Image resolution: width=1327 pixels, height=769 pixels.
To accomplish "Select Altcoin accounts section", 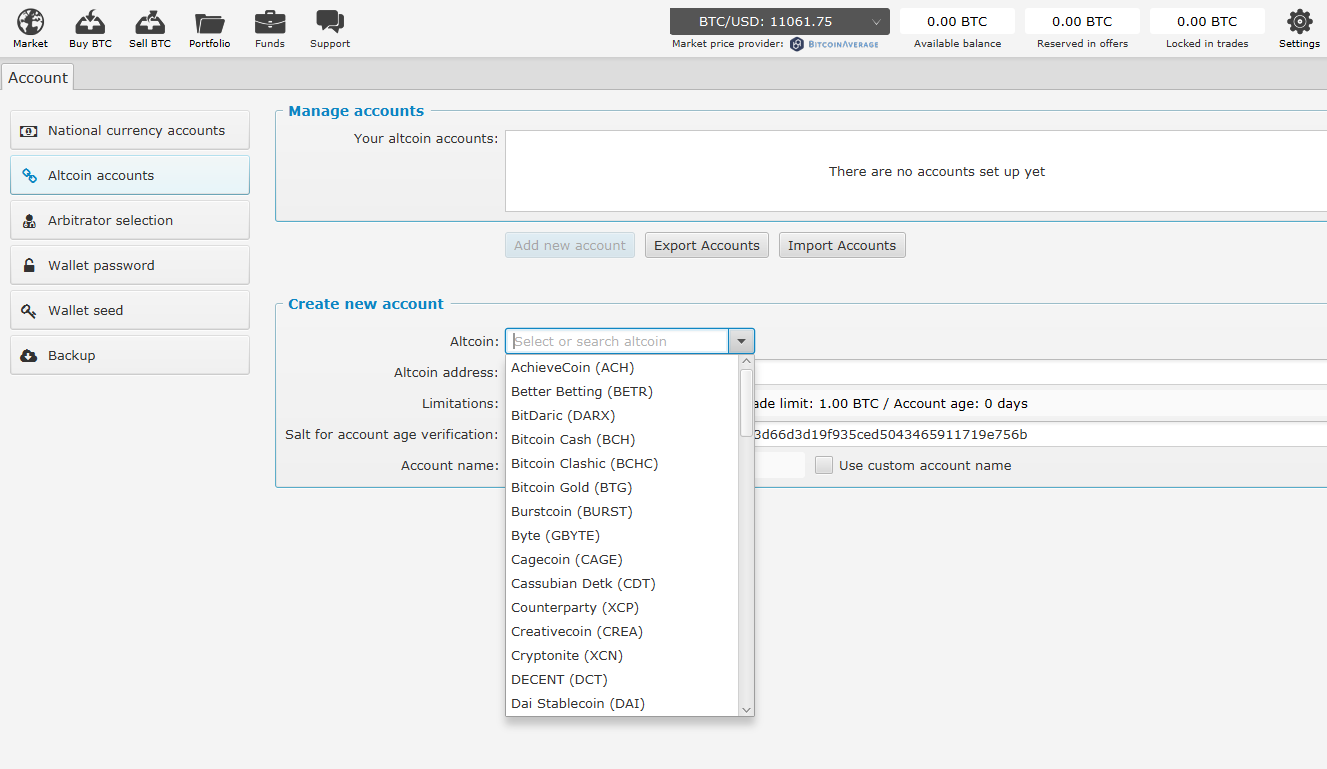I will click(x=130, y=175).
